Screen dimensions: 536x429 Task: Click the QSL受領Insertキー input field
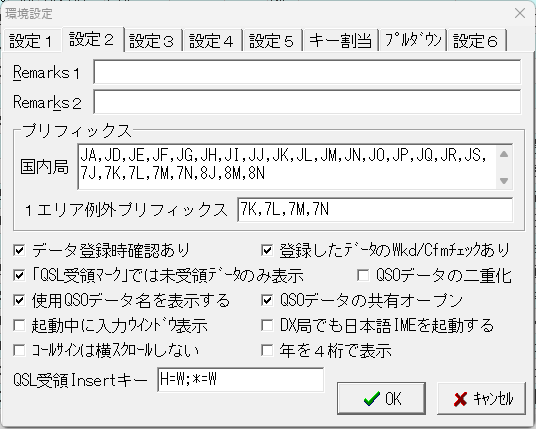click(x=241, y=379)
